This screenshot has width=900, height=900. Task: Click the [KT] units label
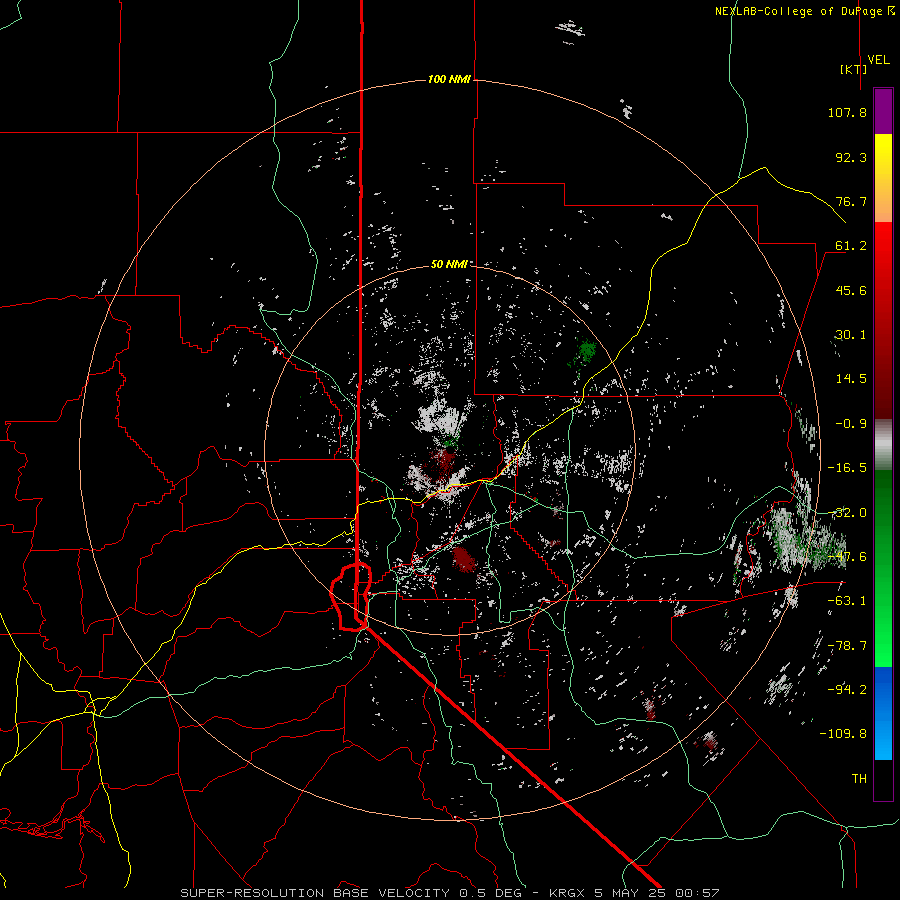point(854,69)
